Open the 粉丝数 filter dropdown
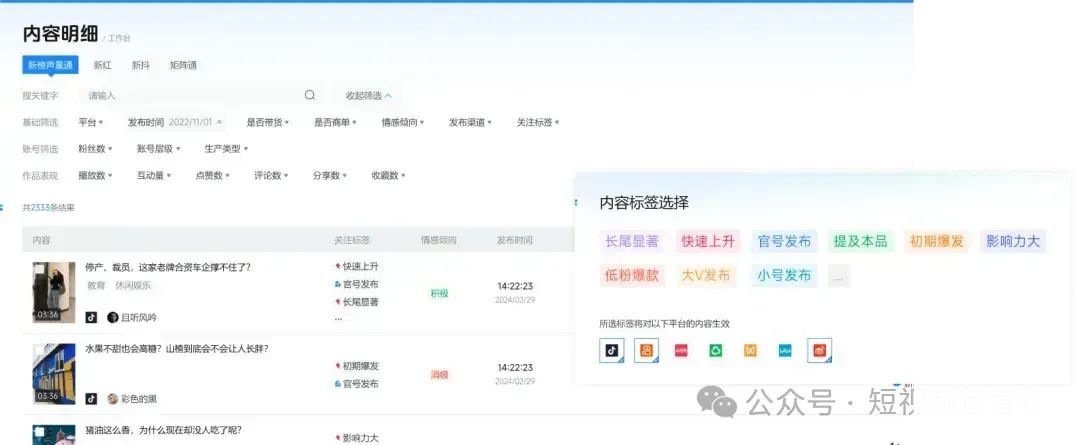 [95, 148]
